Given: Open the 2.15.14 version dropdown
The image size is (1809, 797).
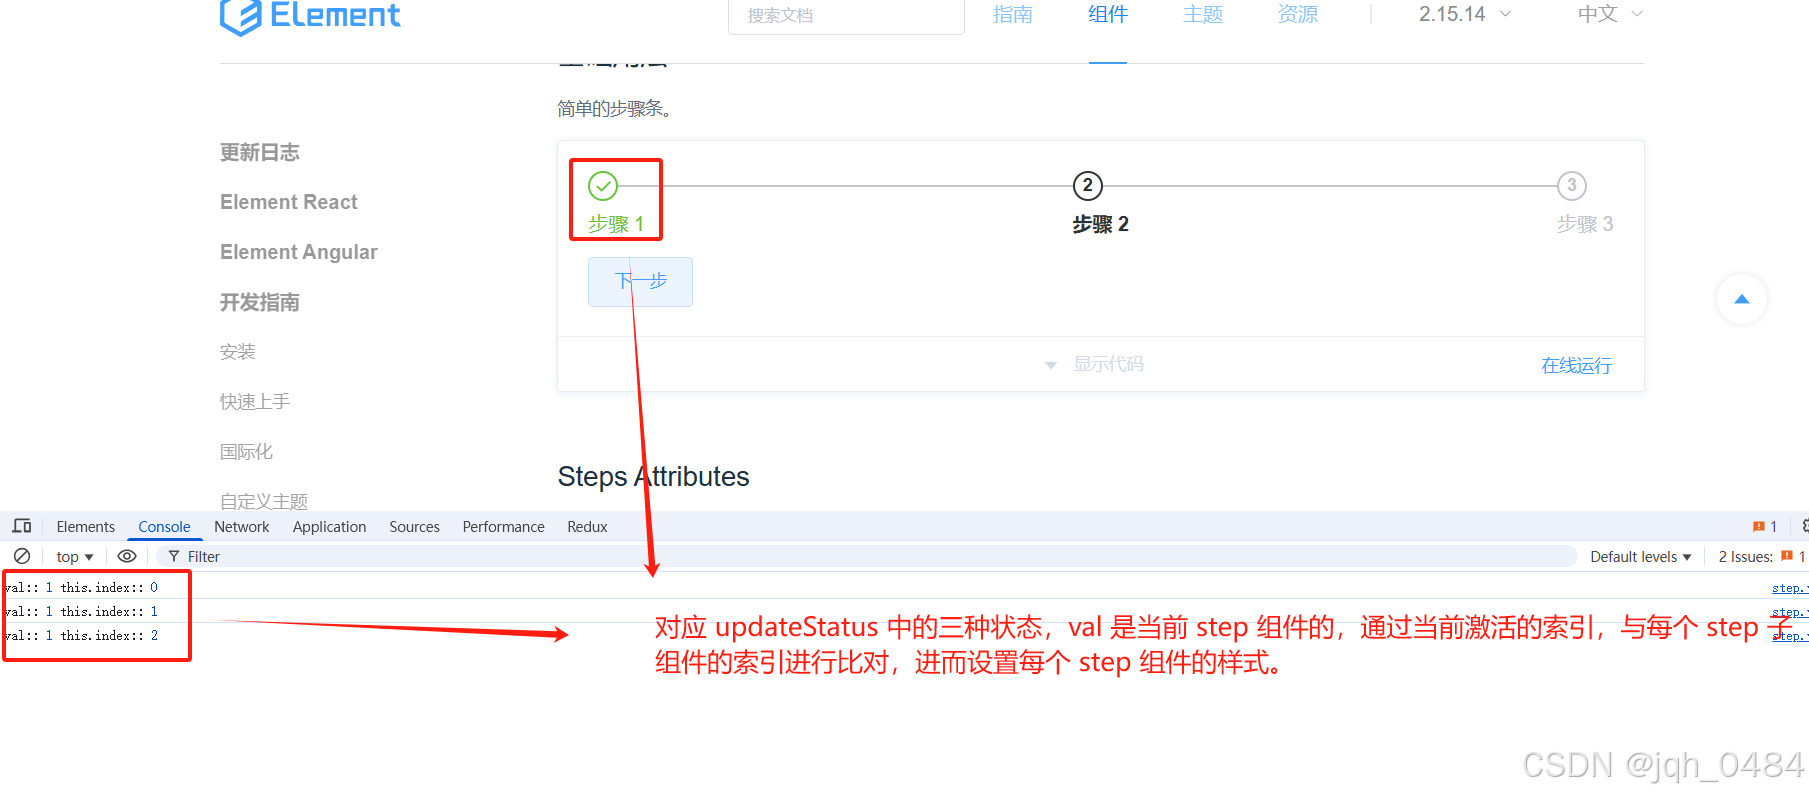Looking at the screenshot, I should coord(1465,14).
